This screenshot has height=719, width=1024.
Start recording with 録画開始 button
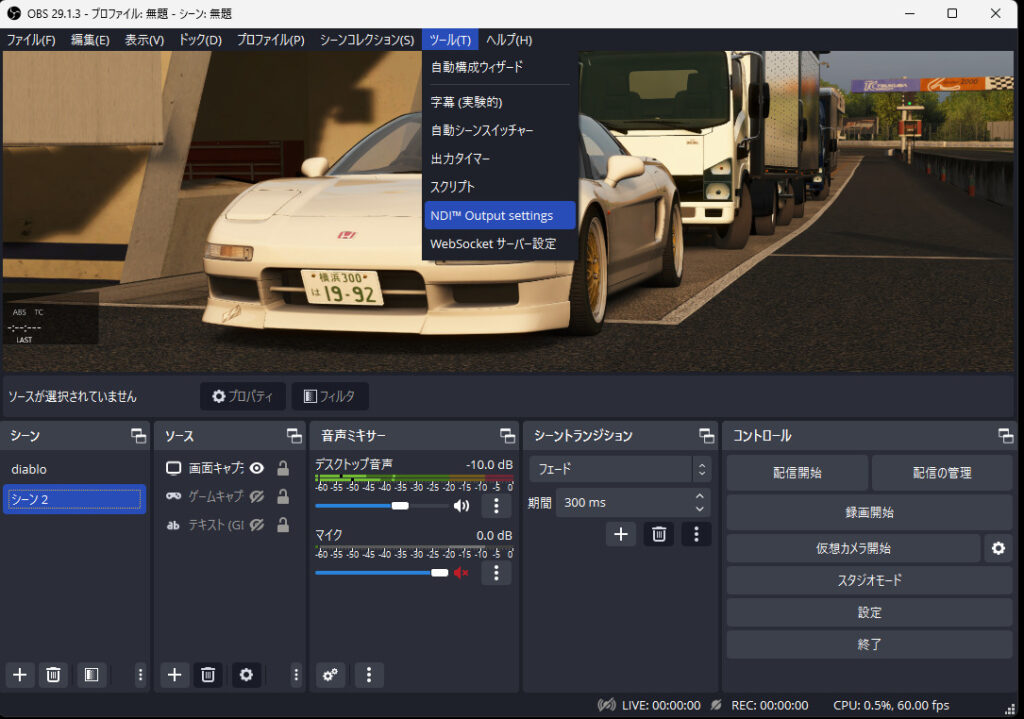869,512
